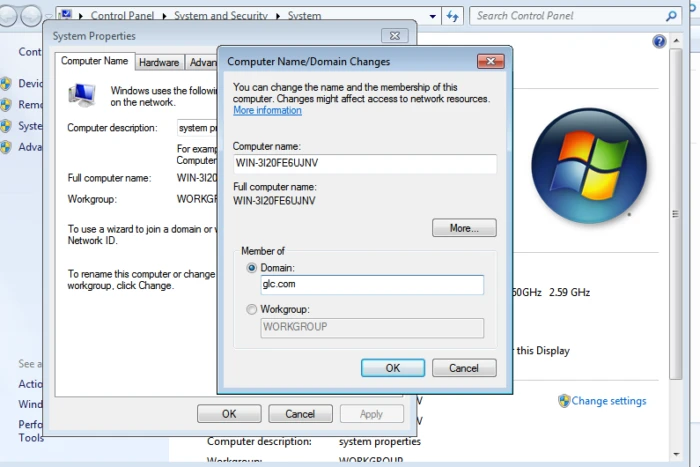This screenshot has width=700, height=467.
Task: Open Advanced system settings shield icon
Action: 5,147
